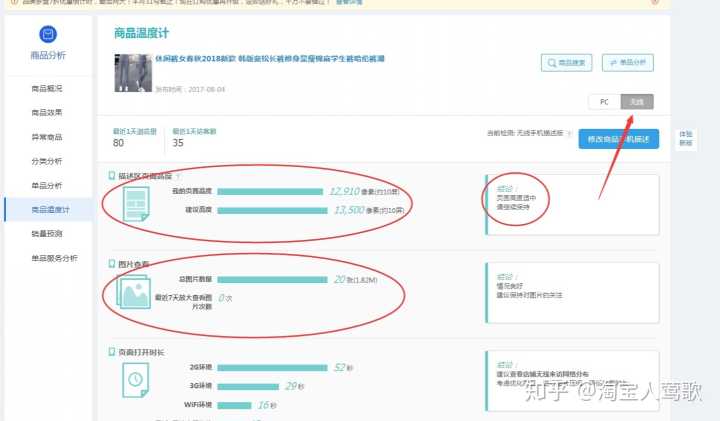
Task: Open 单品分析 in the sidebar
Action: [47, 185]
